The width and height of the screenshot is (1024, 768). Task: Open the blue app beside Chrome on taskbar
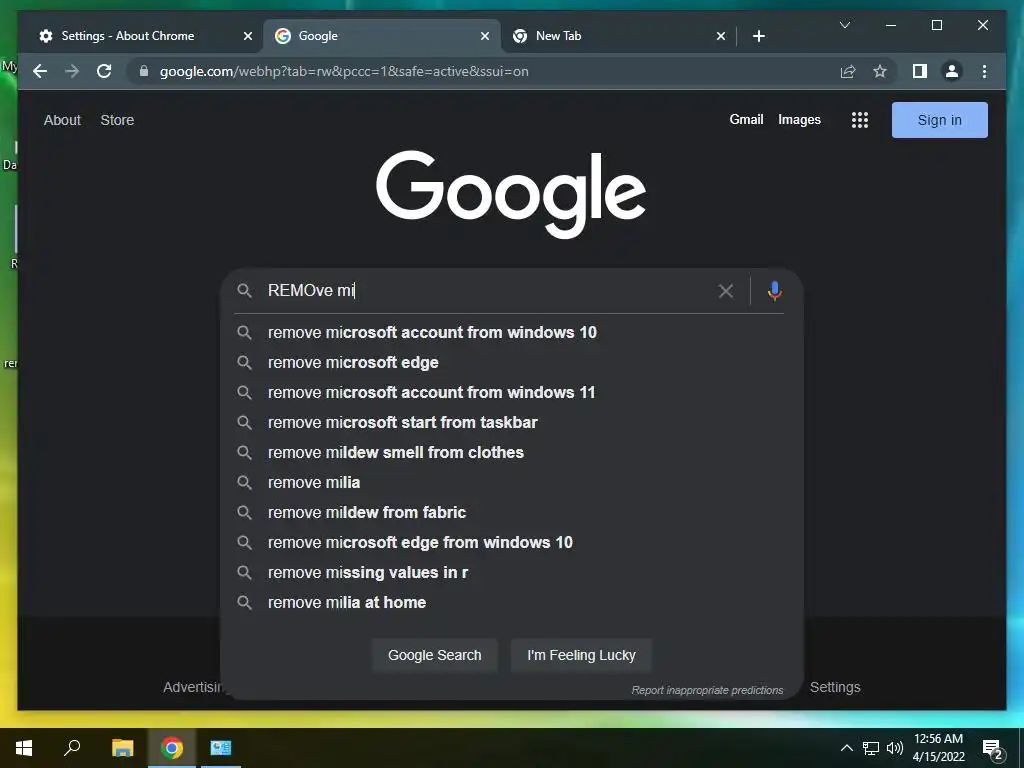tap(221, 748)
